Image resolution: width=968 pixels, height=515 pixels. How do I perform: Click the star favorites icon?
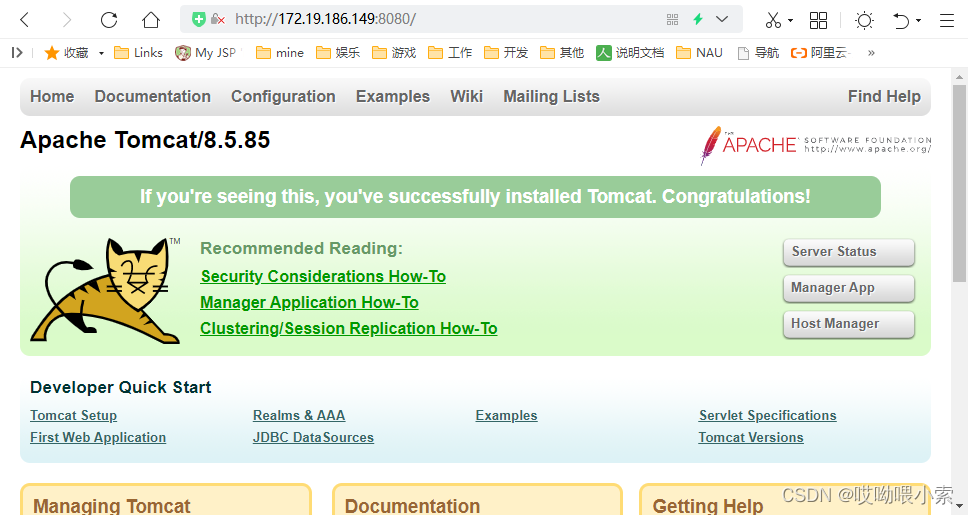pos(52,52)
